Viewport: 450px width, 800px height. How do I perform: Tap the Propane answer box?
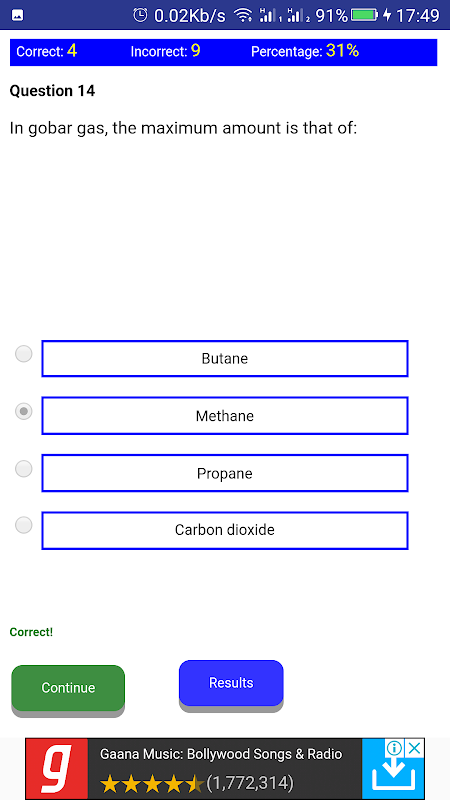[225, 473]
